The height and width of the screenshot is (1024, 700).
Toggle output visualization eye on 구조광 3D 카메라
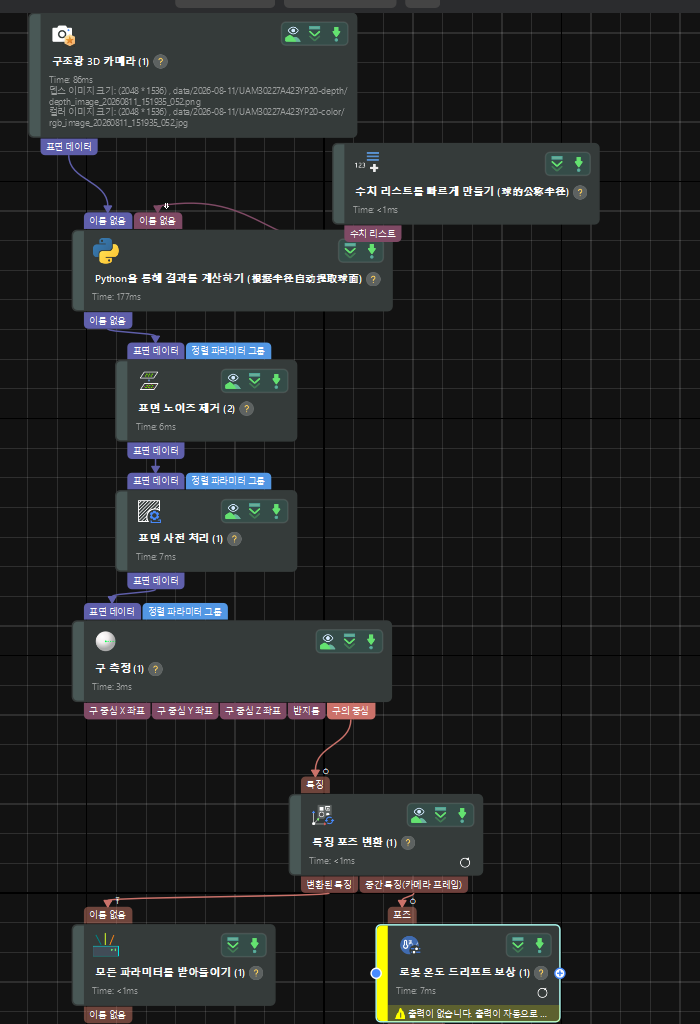[293, 33]
